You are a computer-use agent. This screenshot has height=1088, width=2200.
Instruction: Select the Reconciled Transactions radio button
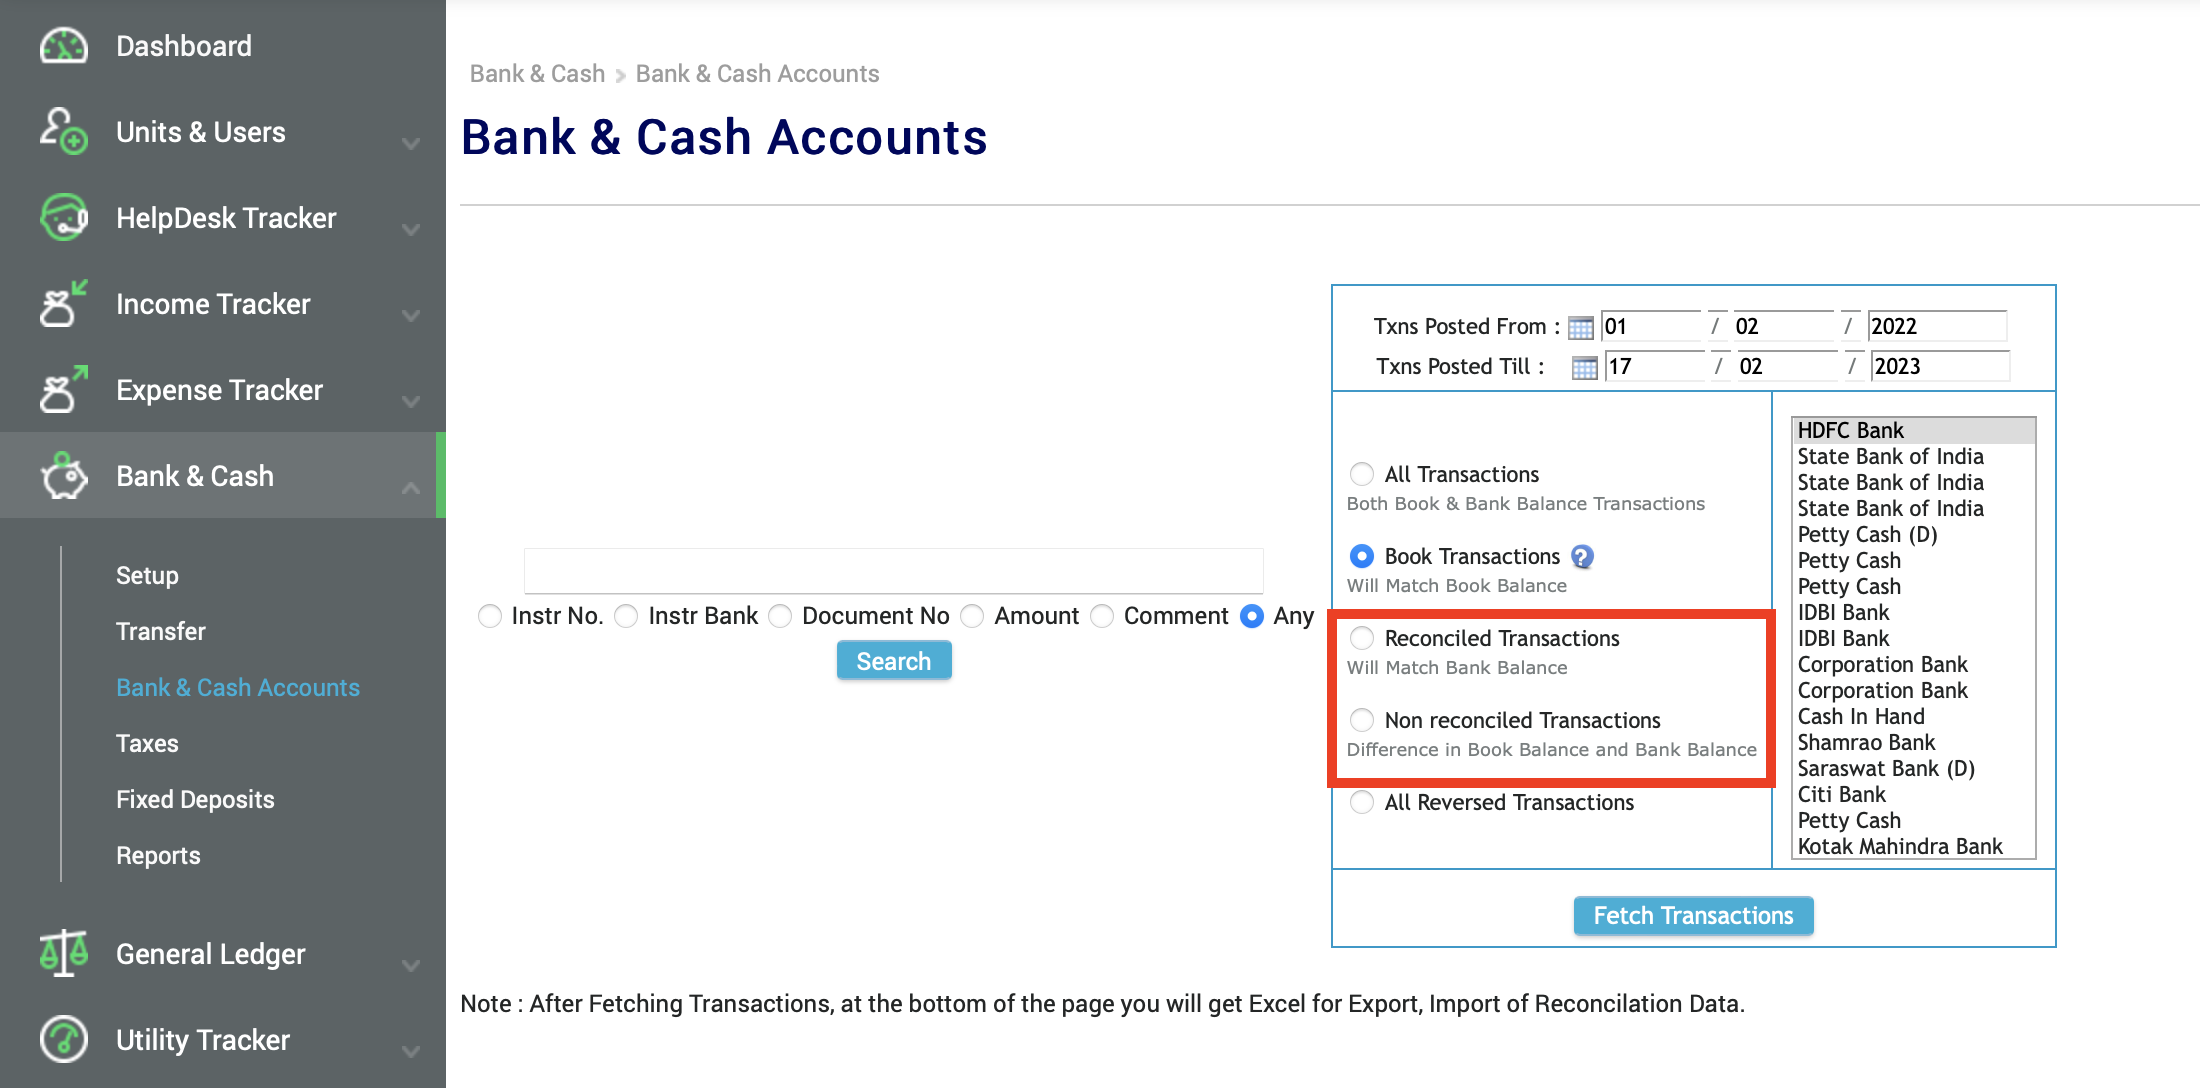point(1361,638)
